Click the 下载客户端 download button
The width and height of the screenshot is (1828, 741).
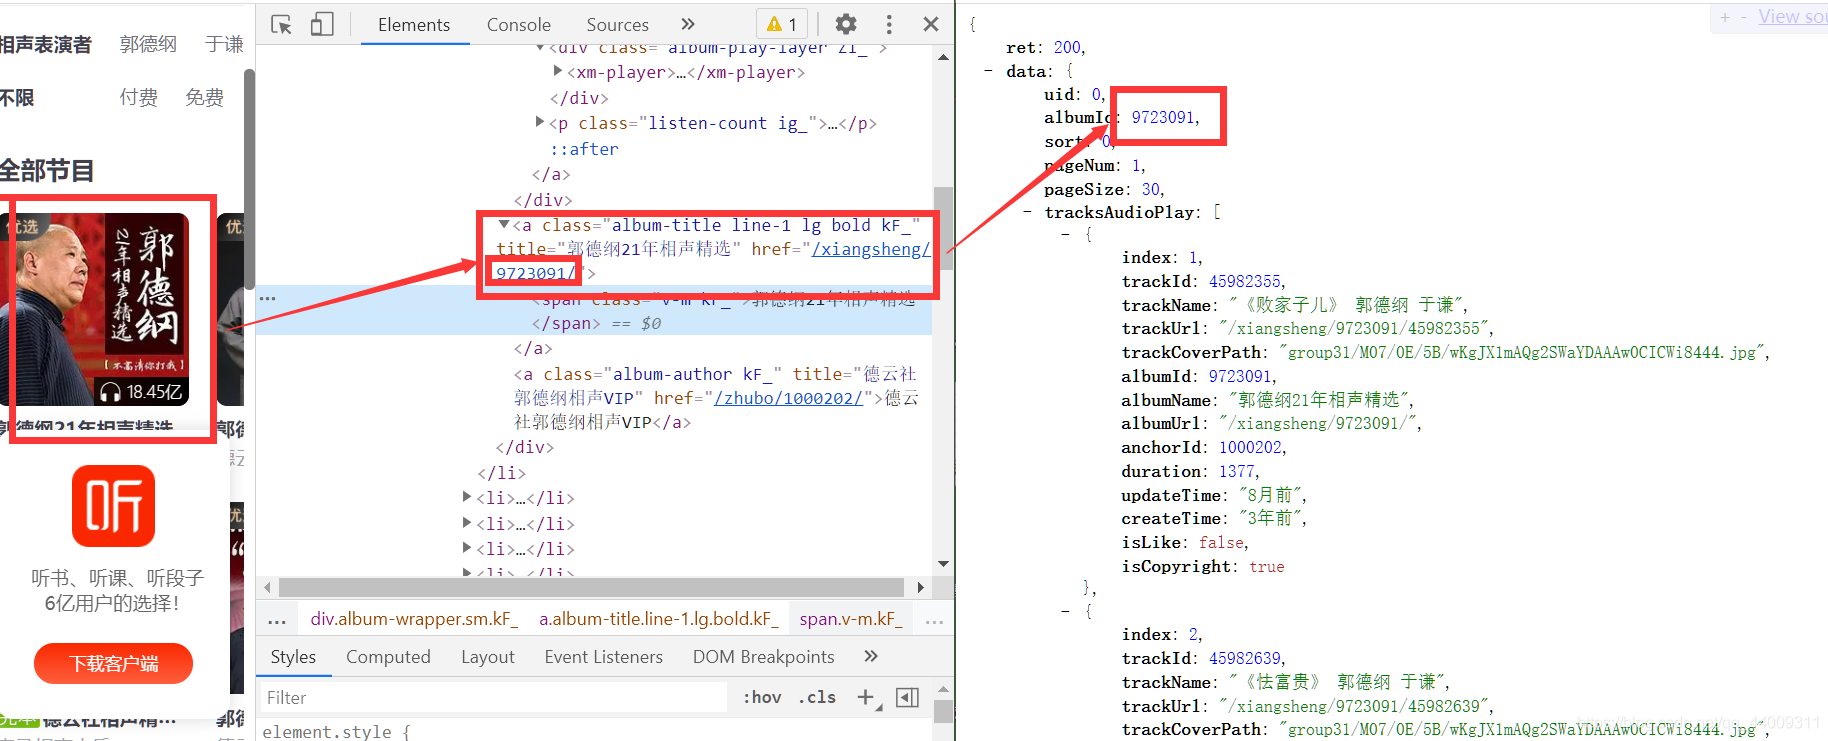(113, 664)
